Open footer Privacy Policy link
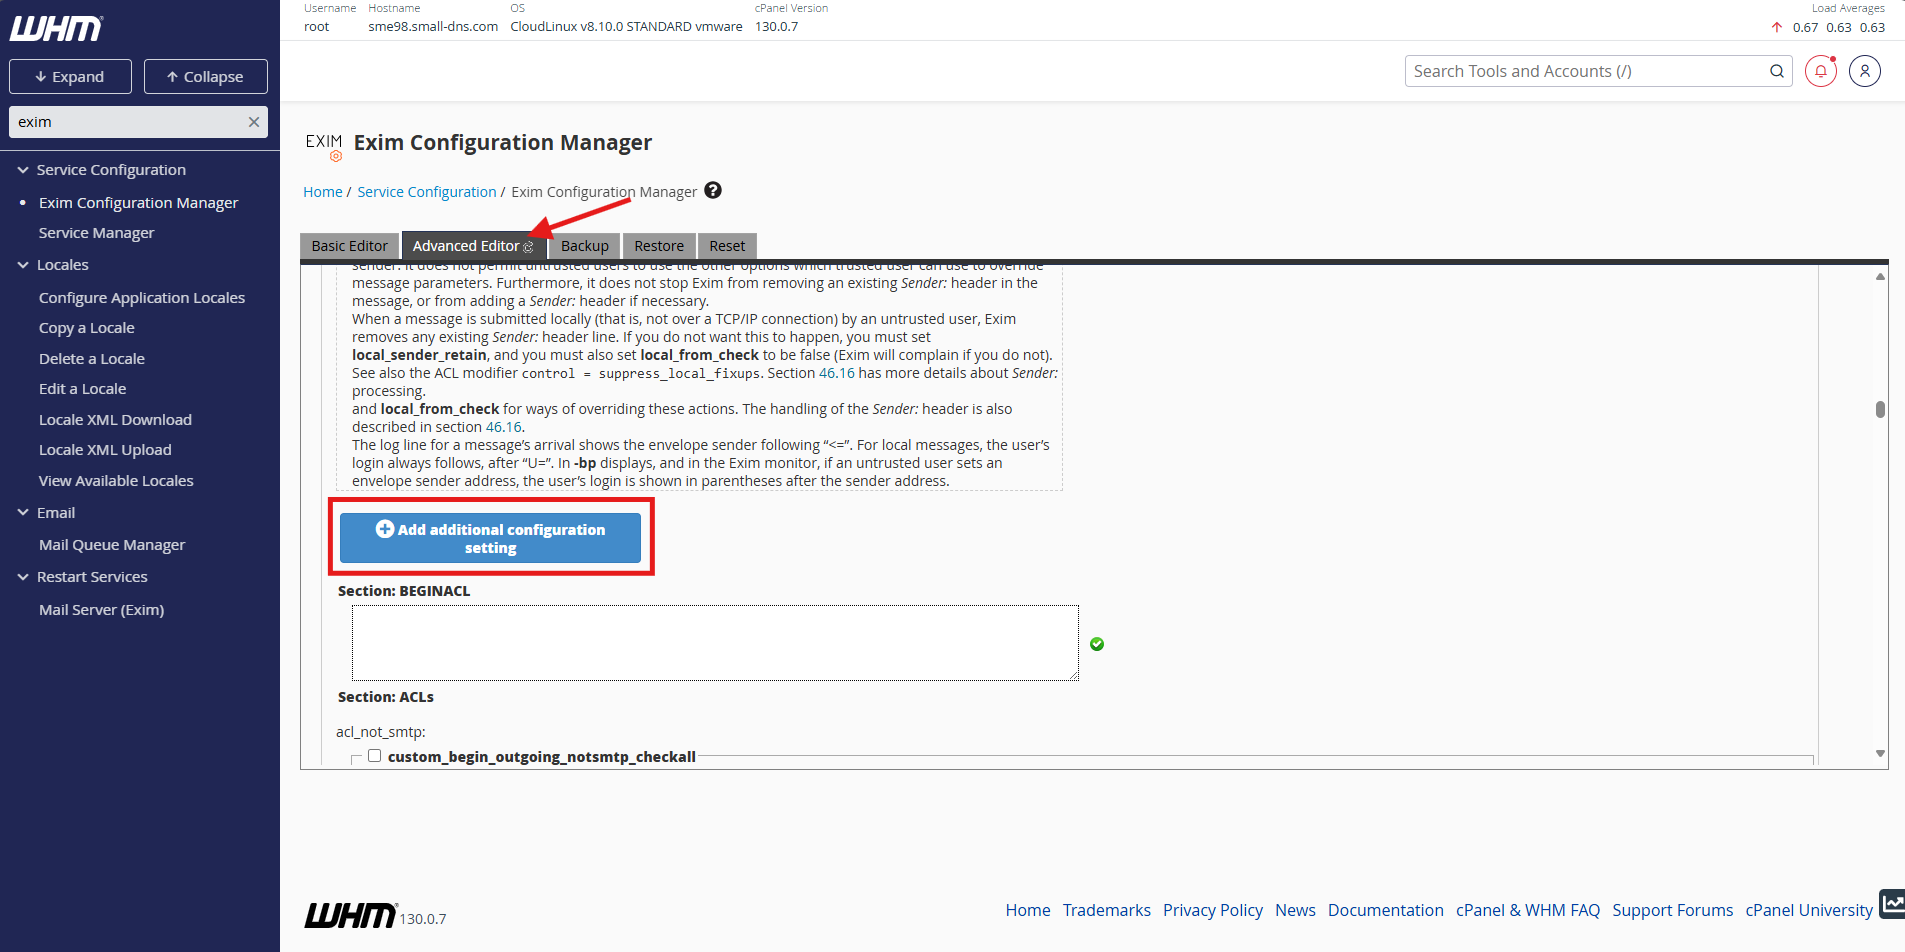This screenshot has width=1905, height=952. [1213, 910]
